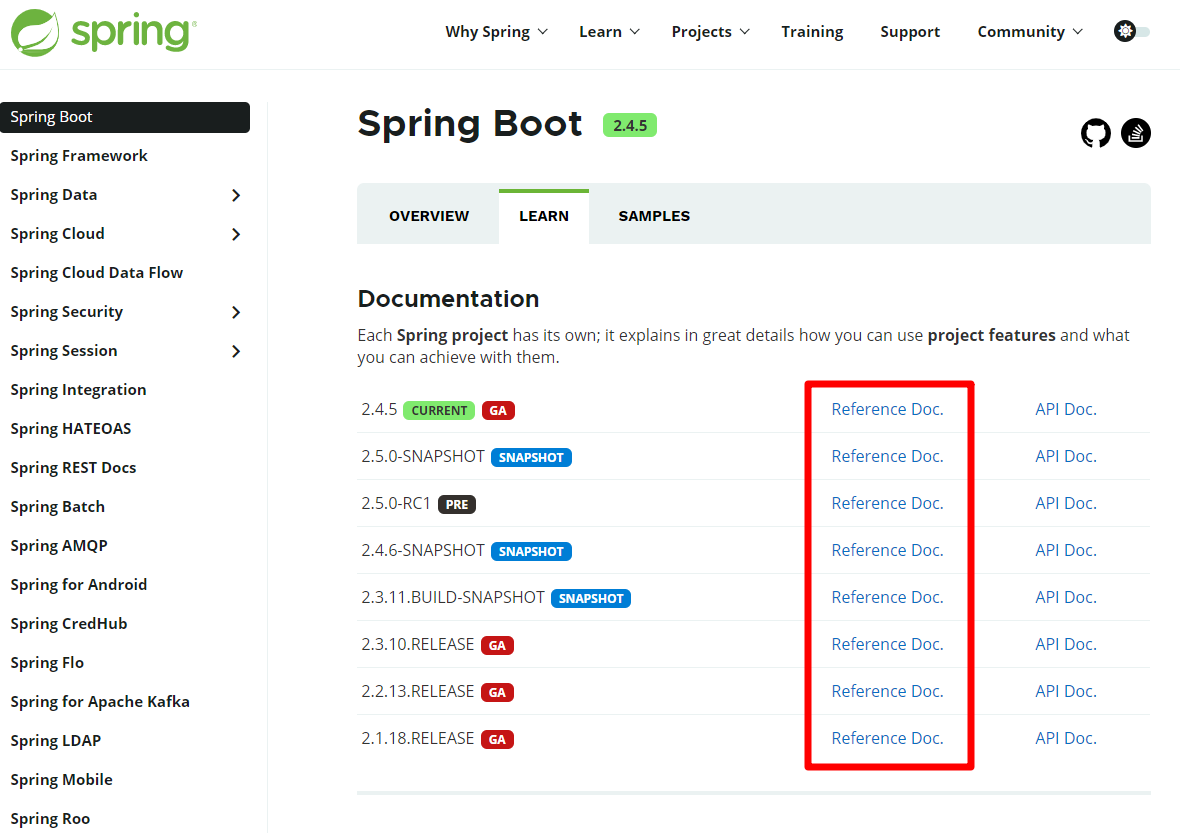Click the PRE badge beside 2.5.0-RC1
The height and width of the screenshot is (833, 1180).
coord(457,505)
